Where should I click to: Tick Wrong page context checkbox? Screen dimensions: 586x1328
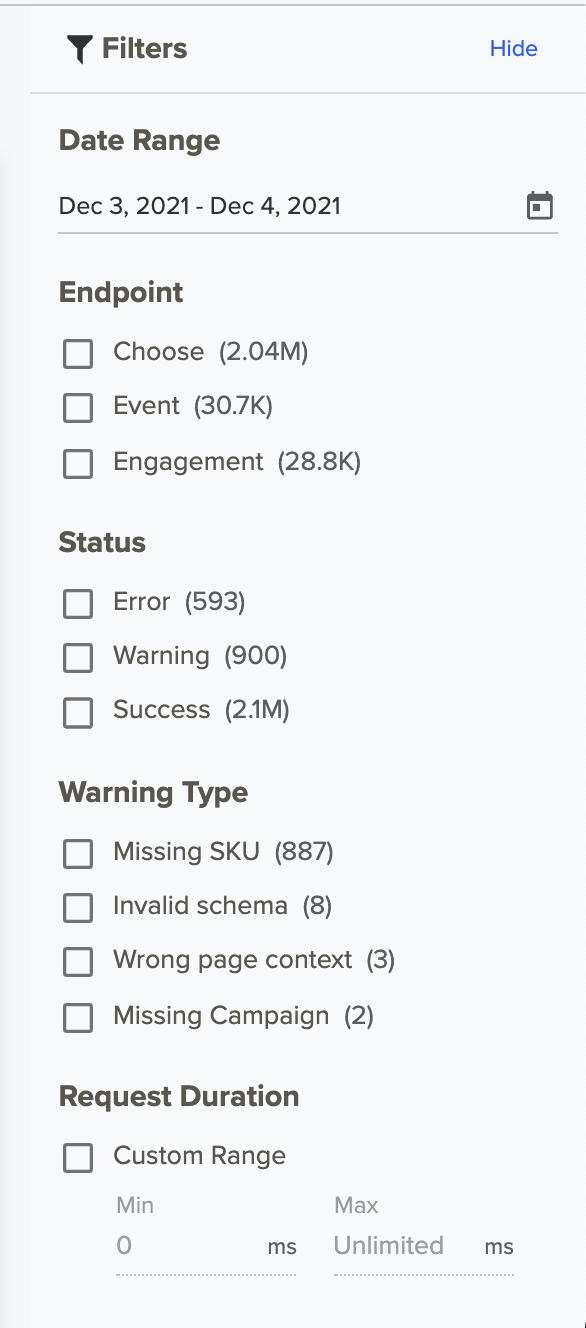pos(78,962)
